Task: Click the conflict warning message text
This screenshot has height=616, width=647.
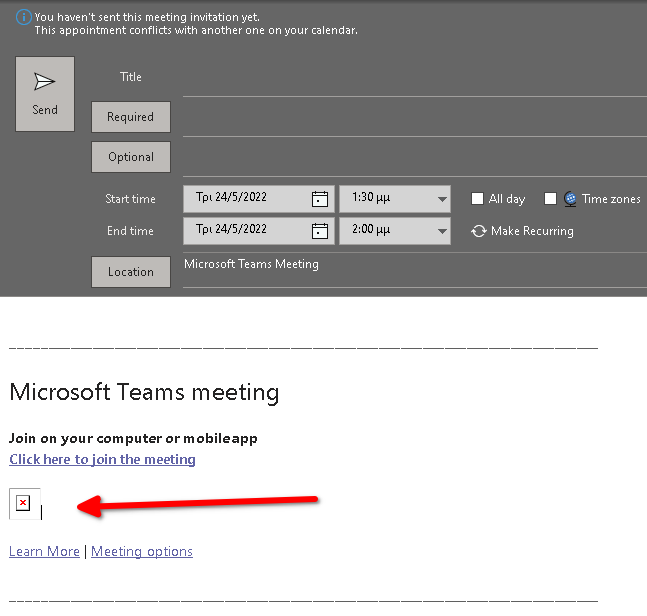Action: point(196,30)
